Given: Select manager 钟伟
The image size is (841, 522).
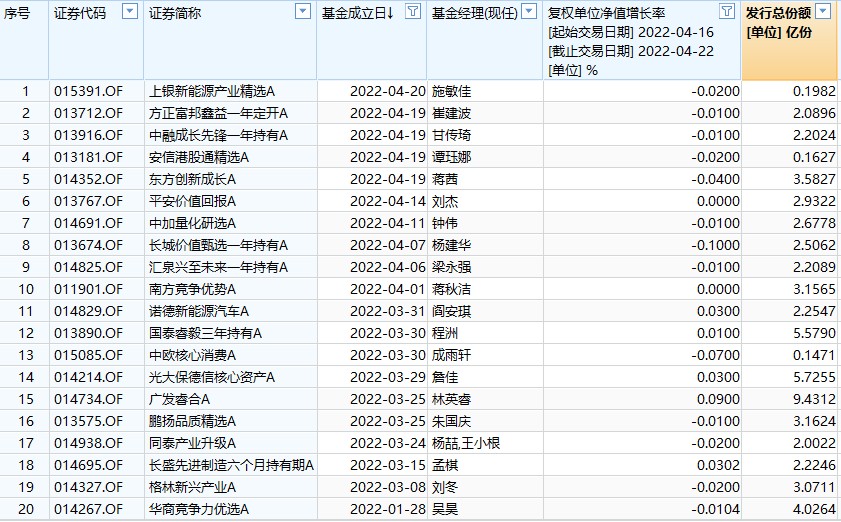Looking at the screenshot, I should click(445, 223).
